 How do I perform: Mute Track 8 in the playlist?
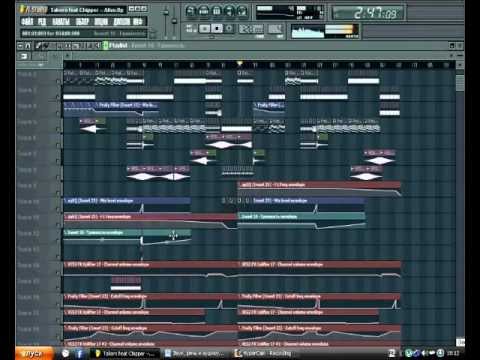(59, 177)
